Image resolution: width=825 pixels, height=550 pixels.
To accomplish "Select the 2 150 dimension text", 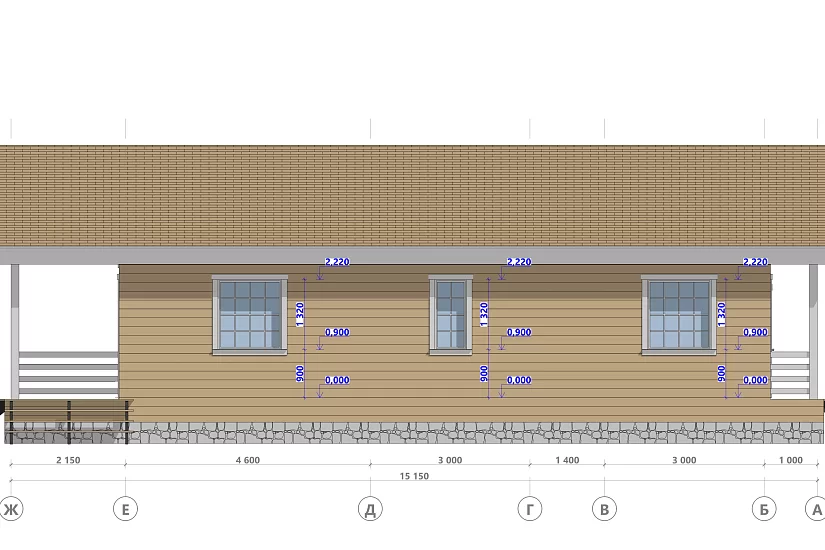I will tap(68, 460).
